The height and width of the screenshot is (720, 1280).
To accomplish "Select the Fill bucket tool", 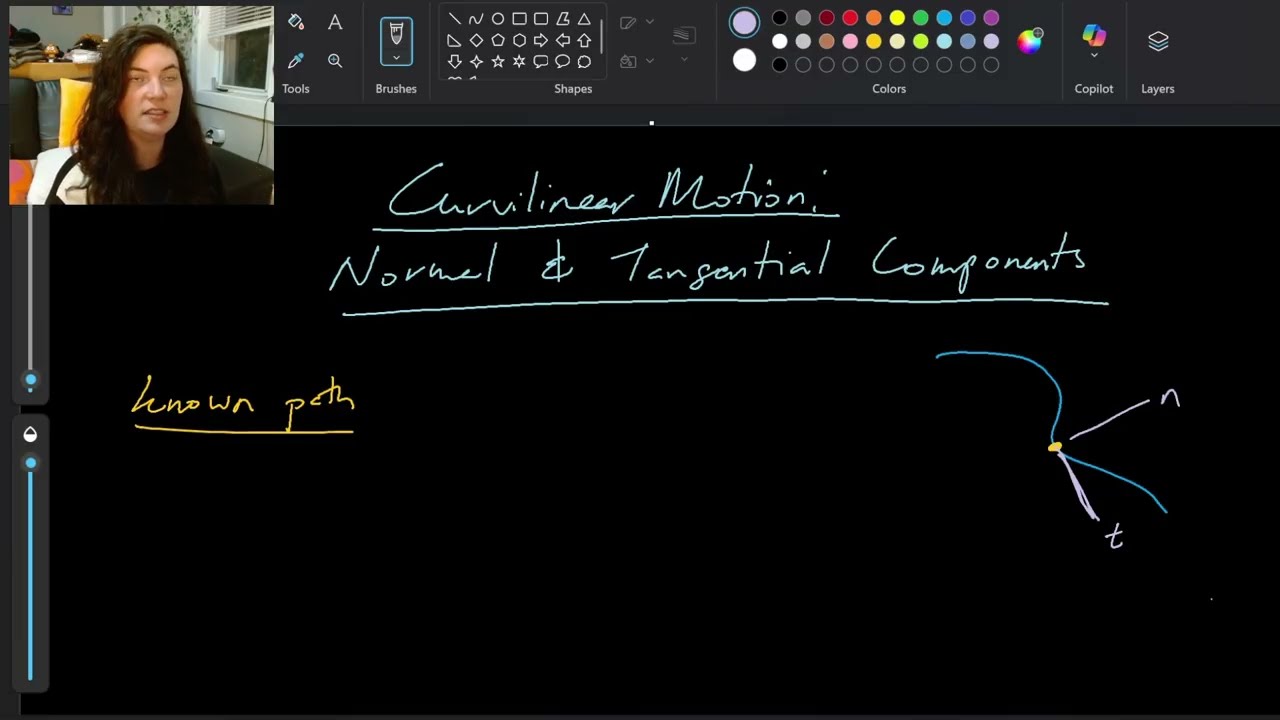I will click(295, 22).
